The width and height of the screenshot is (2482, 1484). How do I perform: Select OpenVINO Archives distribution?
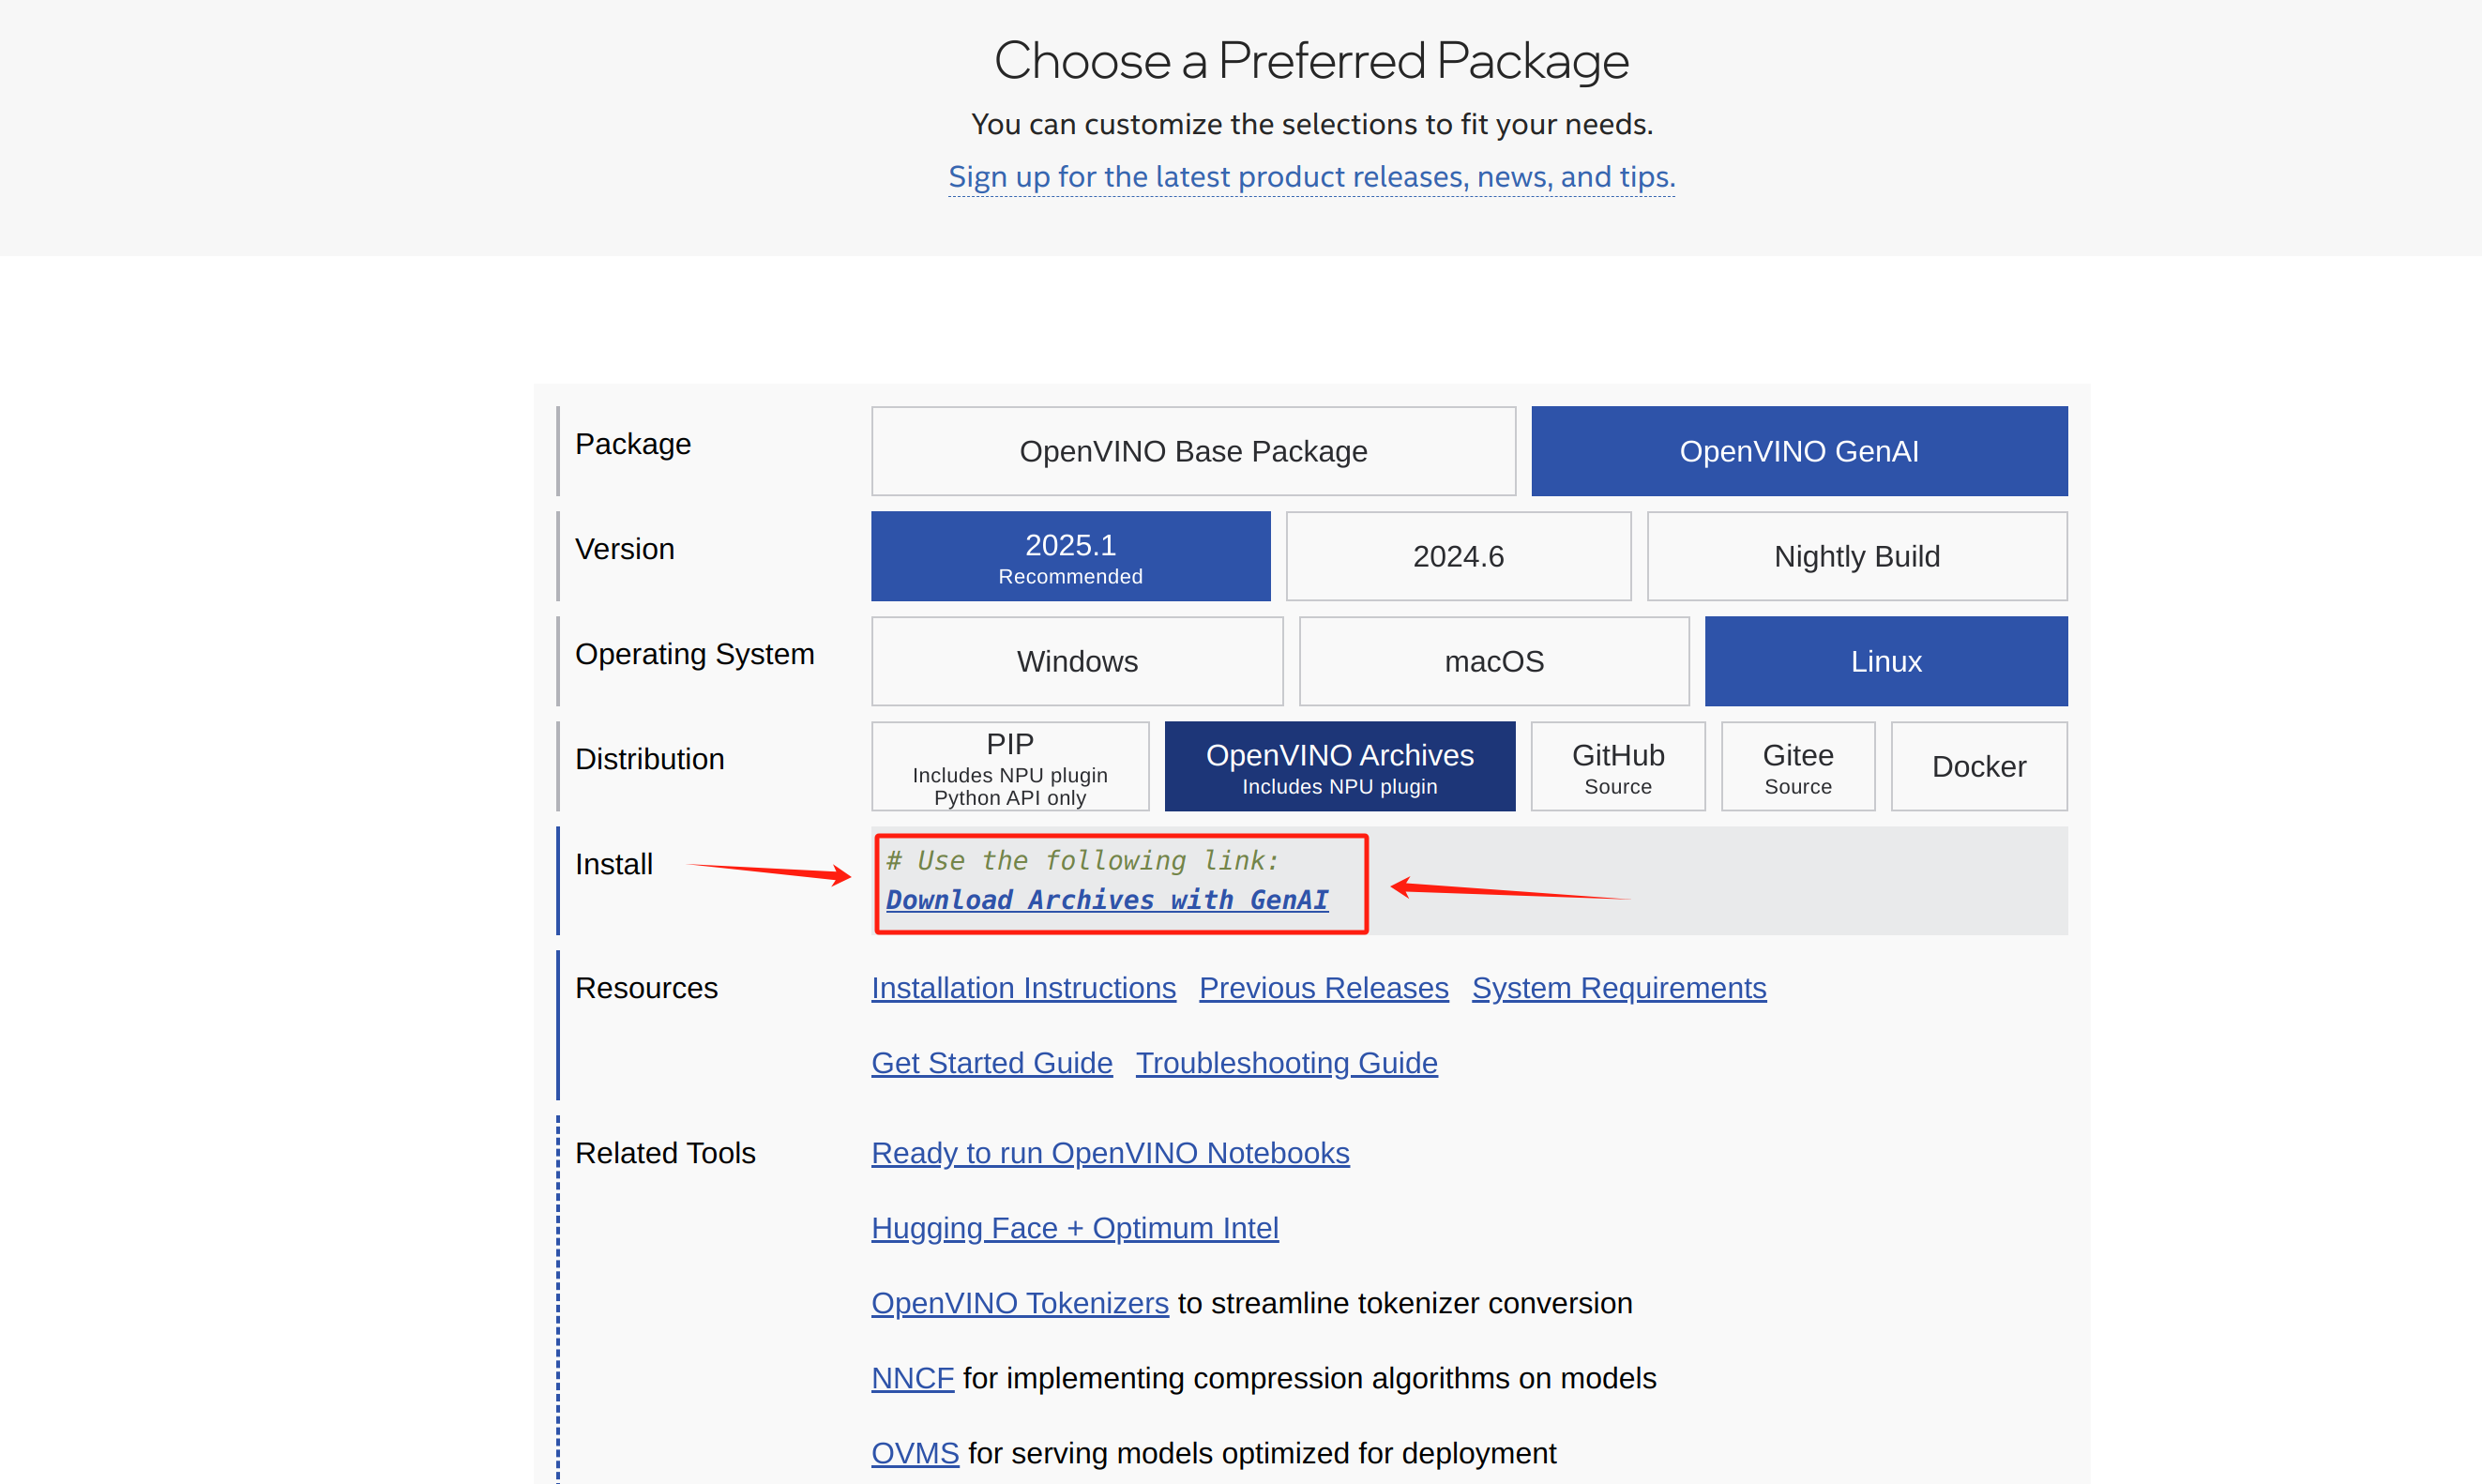pos(1339,766)
